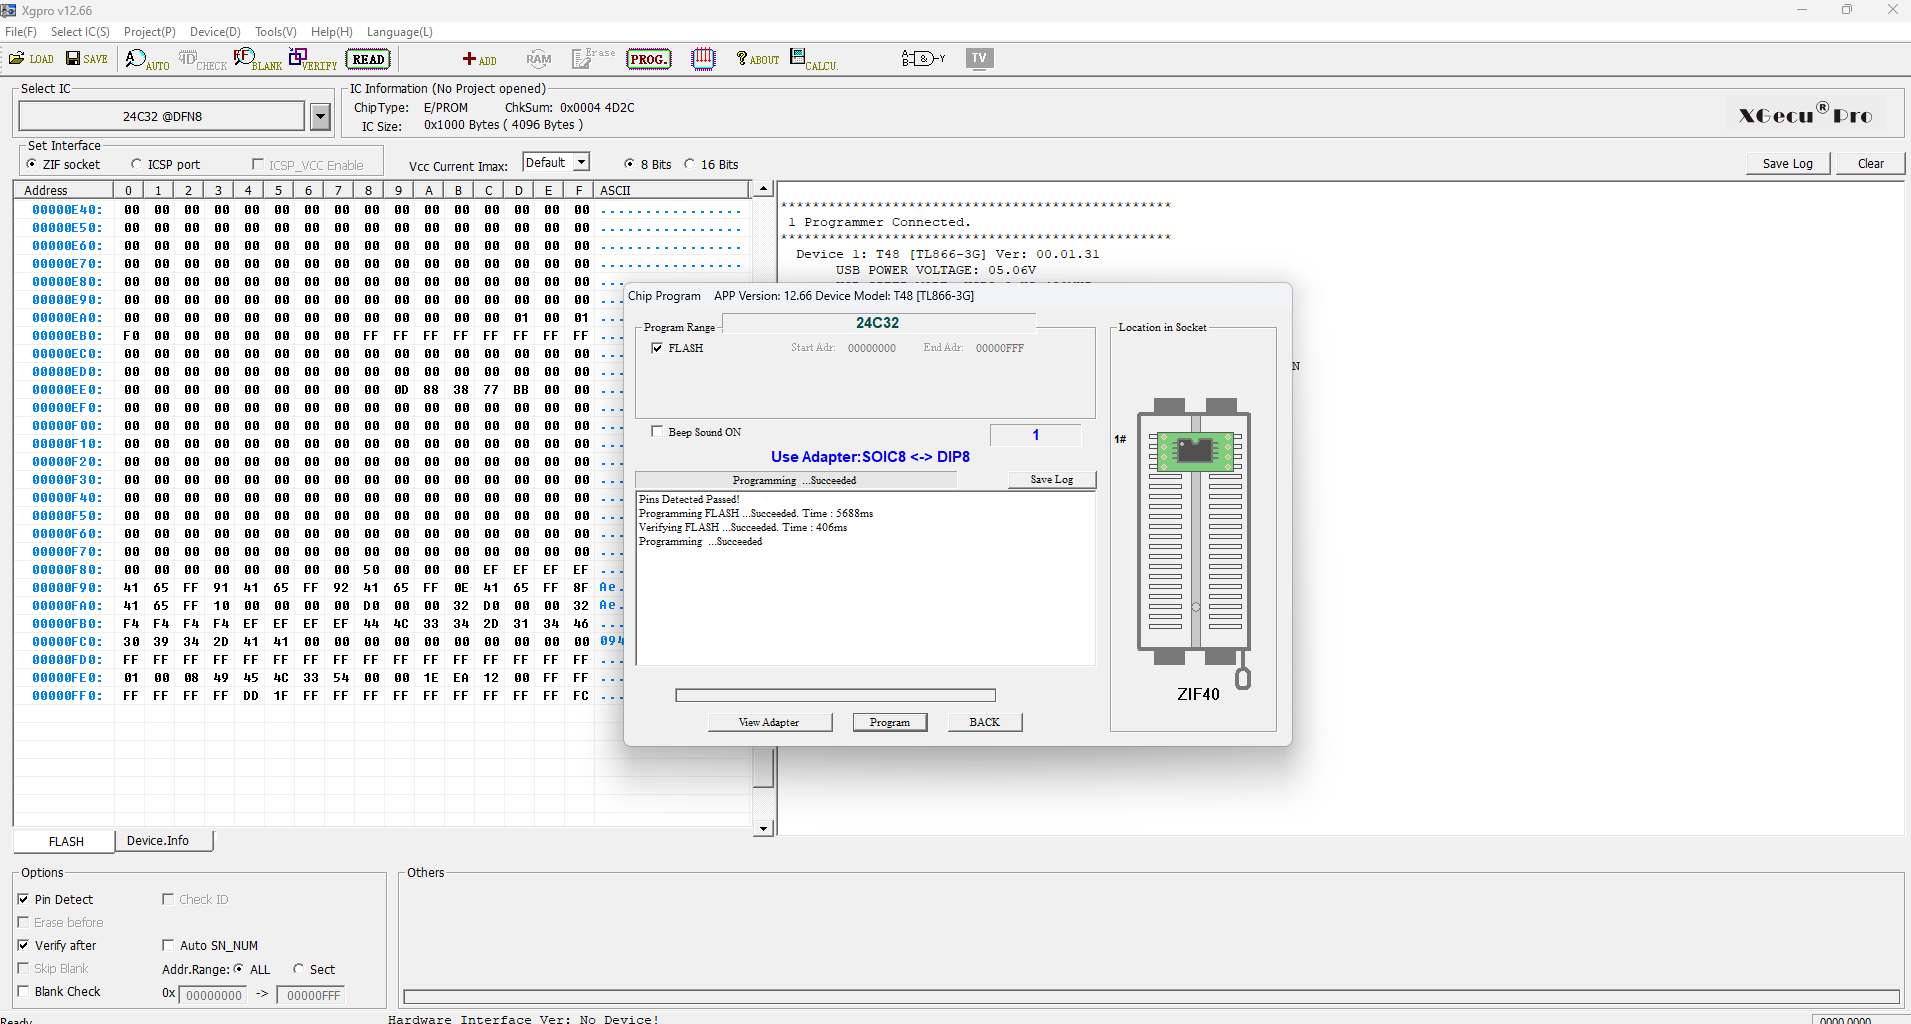
Task: Open the Tools(V) menu
Action: click(x=275, y=32)
